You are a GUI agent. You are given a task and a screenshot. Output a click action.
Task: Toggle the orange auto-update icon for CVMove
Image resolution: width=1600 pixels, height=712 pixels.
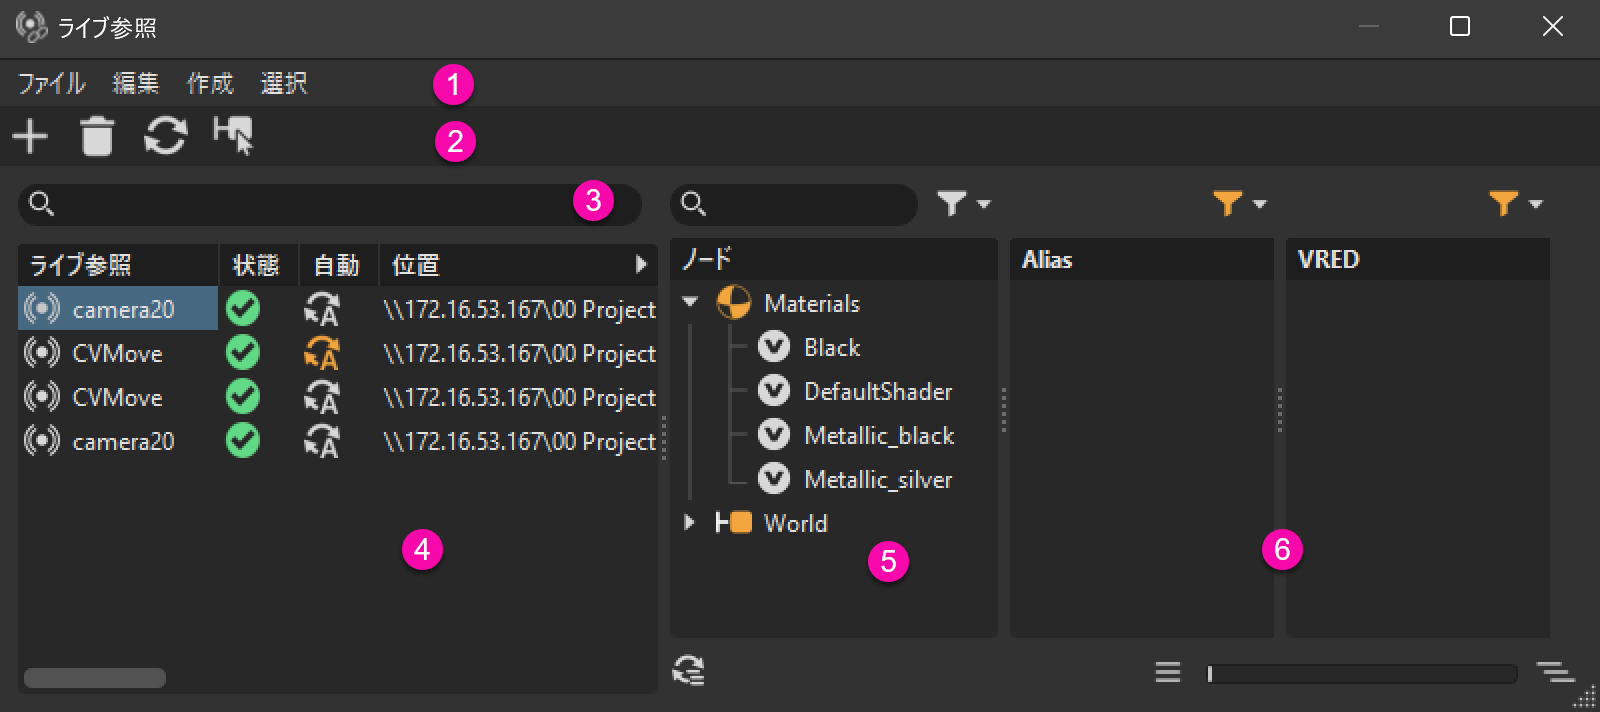pyautogui.click(x=322, y=353)
